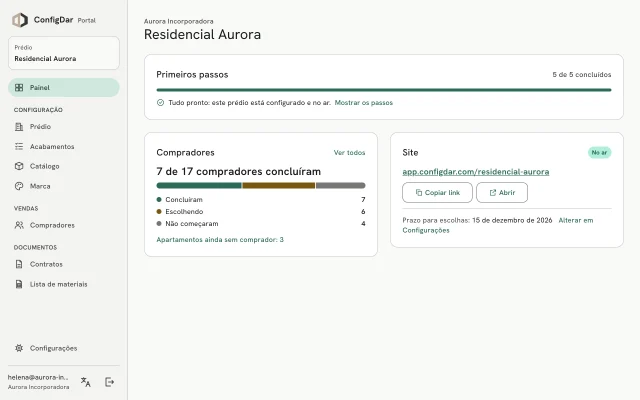Screen dimensions: 640x400
Task: Open Configurações in the sidebar
Action: (x=64, y=348)
